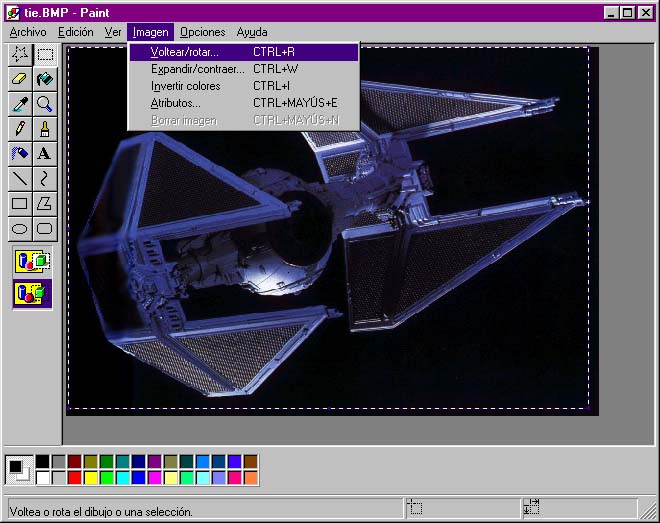This screenshot has width=660, height=523.
Task: Choose the transparent selection mode option
Action: (x=32, y=293)
